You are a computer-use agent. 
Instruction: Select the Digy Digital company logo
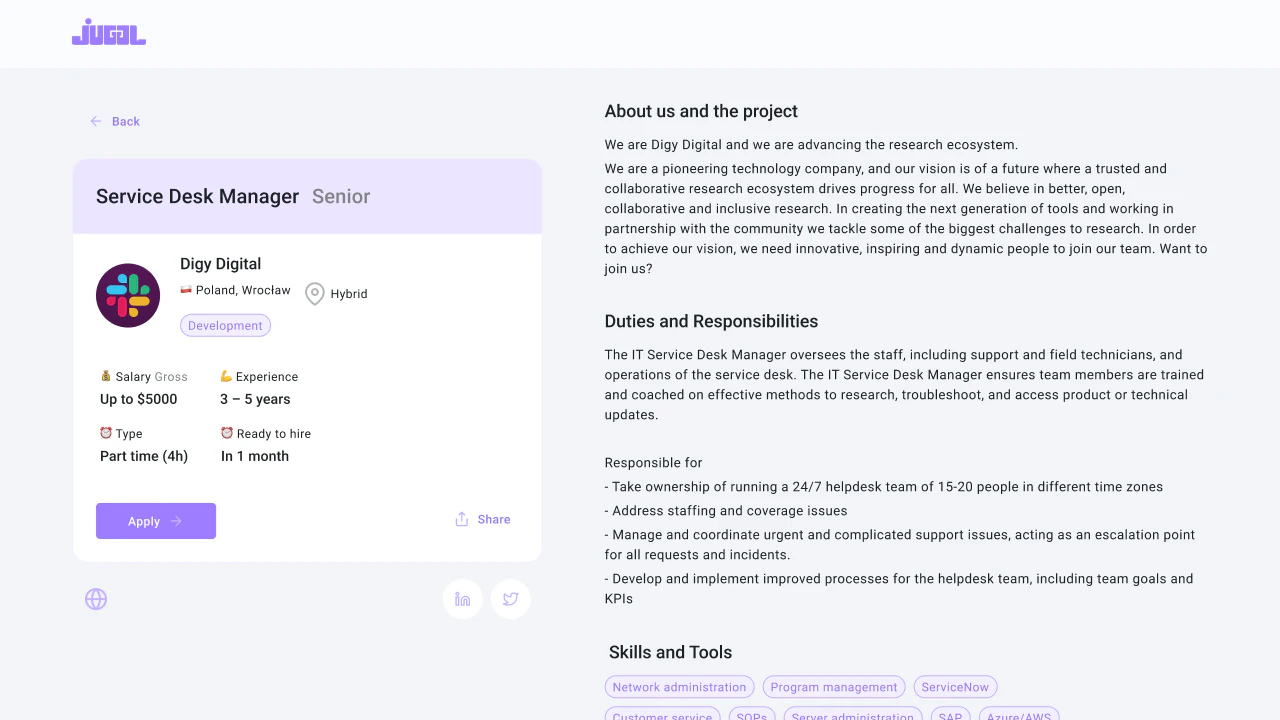[127, 295]
